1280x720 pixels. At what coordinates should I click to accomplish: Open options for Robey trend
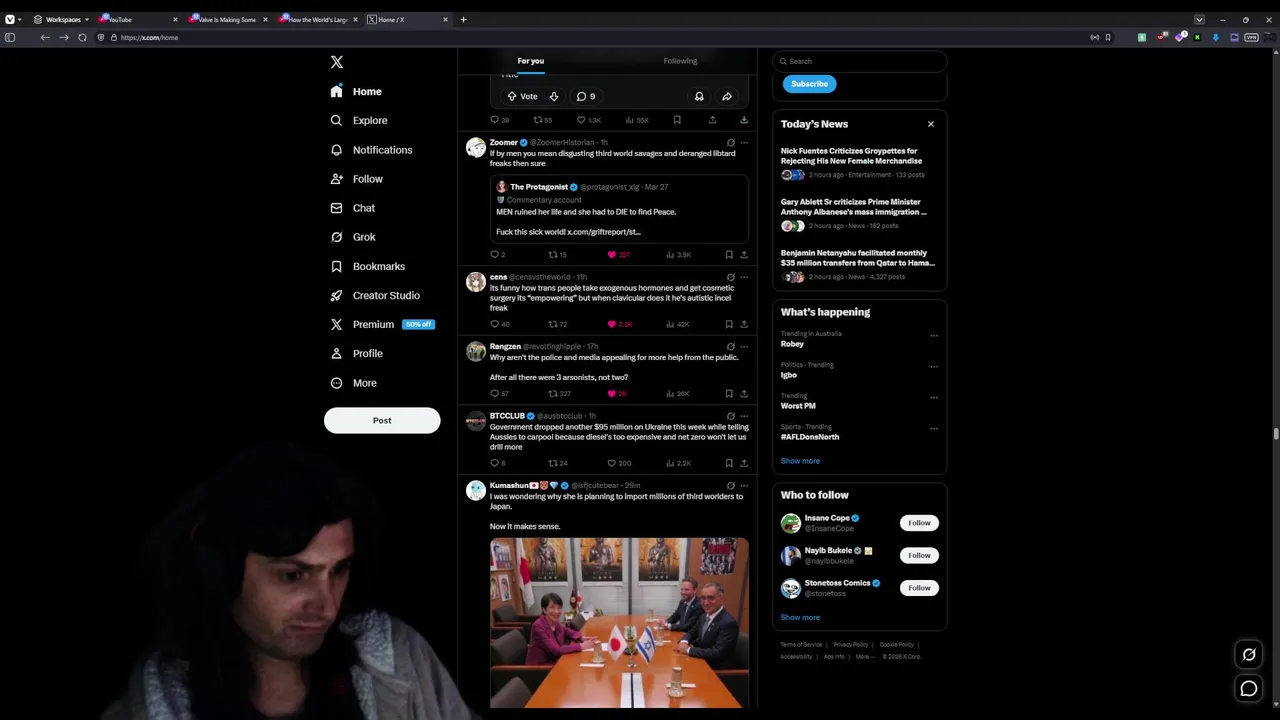pyautogui.click(x=934, y=336)
